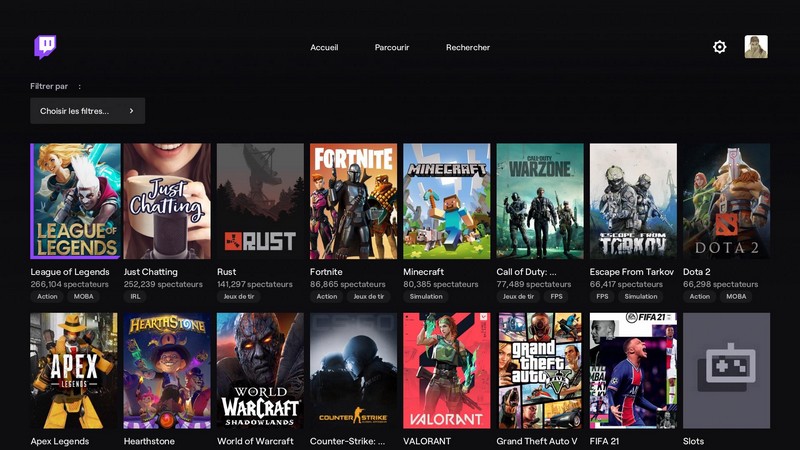Image resolution: width=800 pixels, height=450 pixels.
Task: Click the FPS tag under Escape From Tarkov
Action: [x=602, y=296]
